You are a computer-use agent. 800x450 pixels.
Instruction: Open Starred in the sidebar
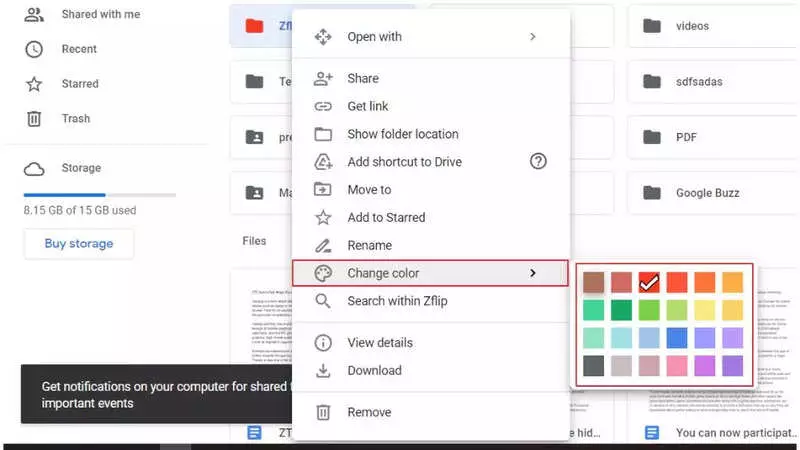click(80, 84)
